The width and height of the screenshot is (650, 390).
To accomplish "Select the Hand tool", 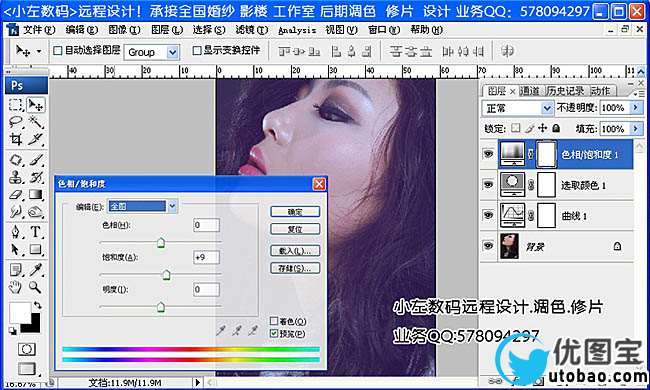I will point(15,287).
